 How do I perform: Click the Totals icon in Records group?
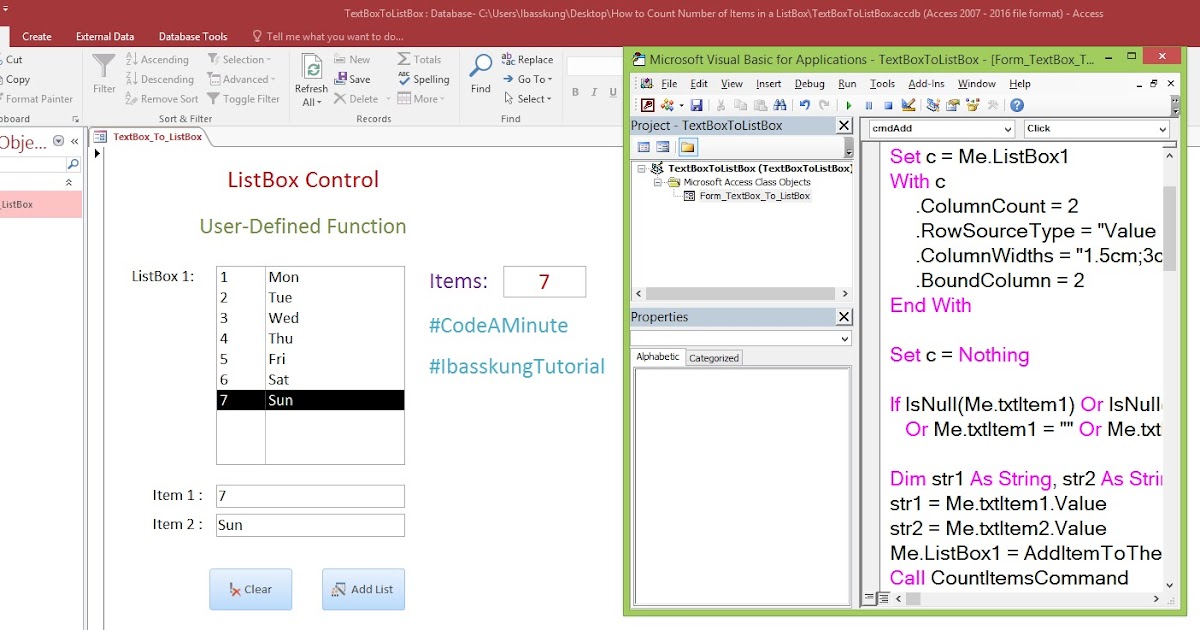pos(420,59)
